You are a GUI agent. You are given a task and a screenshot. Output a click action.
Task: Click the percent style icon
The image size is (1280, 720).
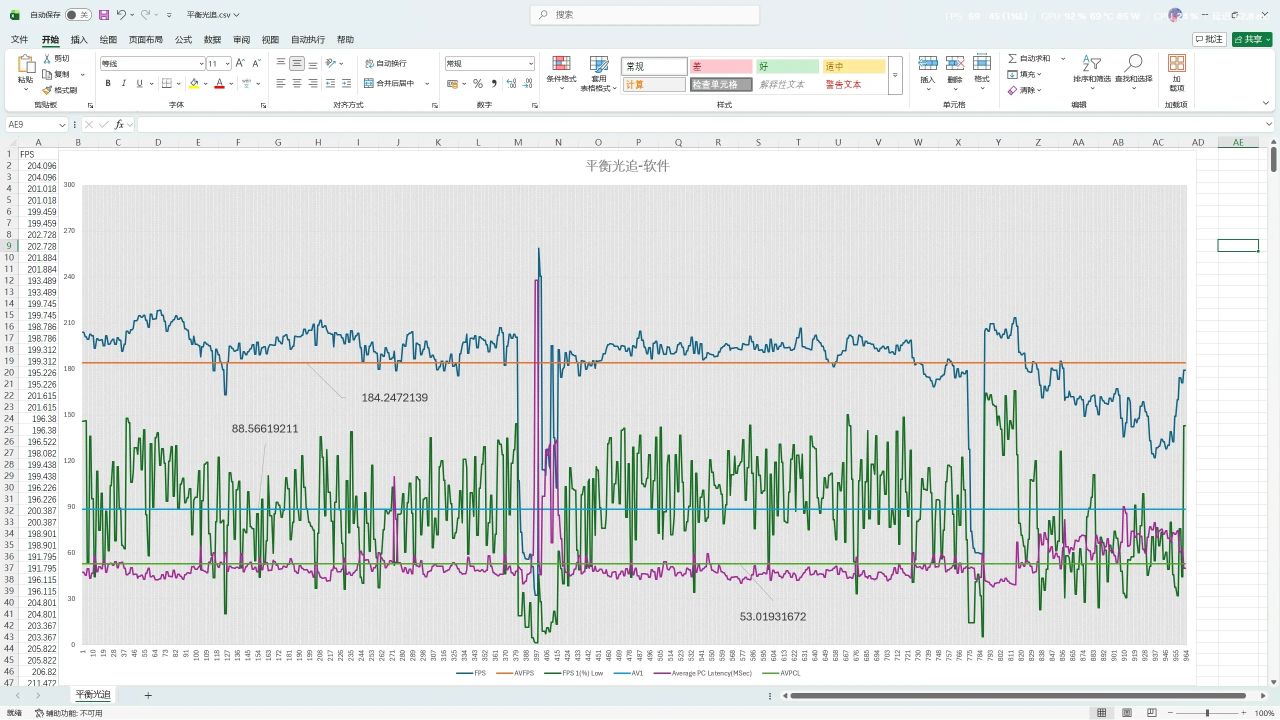[x=478, y=84]
